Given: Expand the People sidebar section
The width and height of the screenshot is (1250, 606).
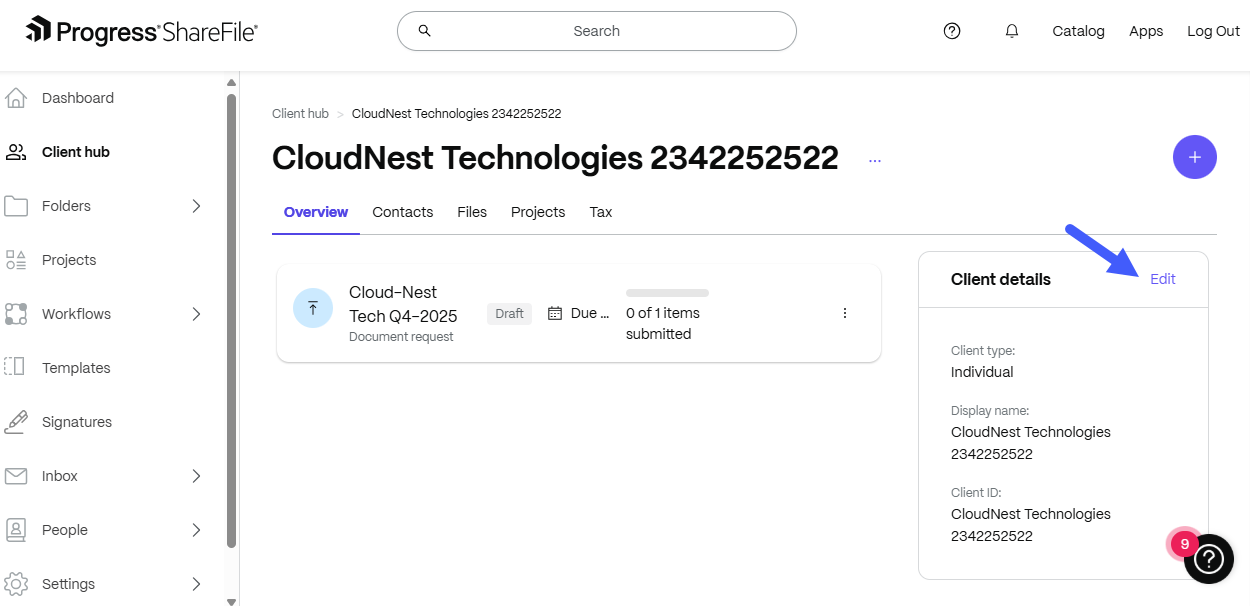Looking at the screenshot, I should [196, 530].
